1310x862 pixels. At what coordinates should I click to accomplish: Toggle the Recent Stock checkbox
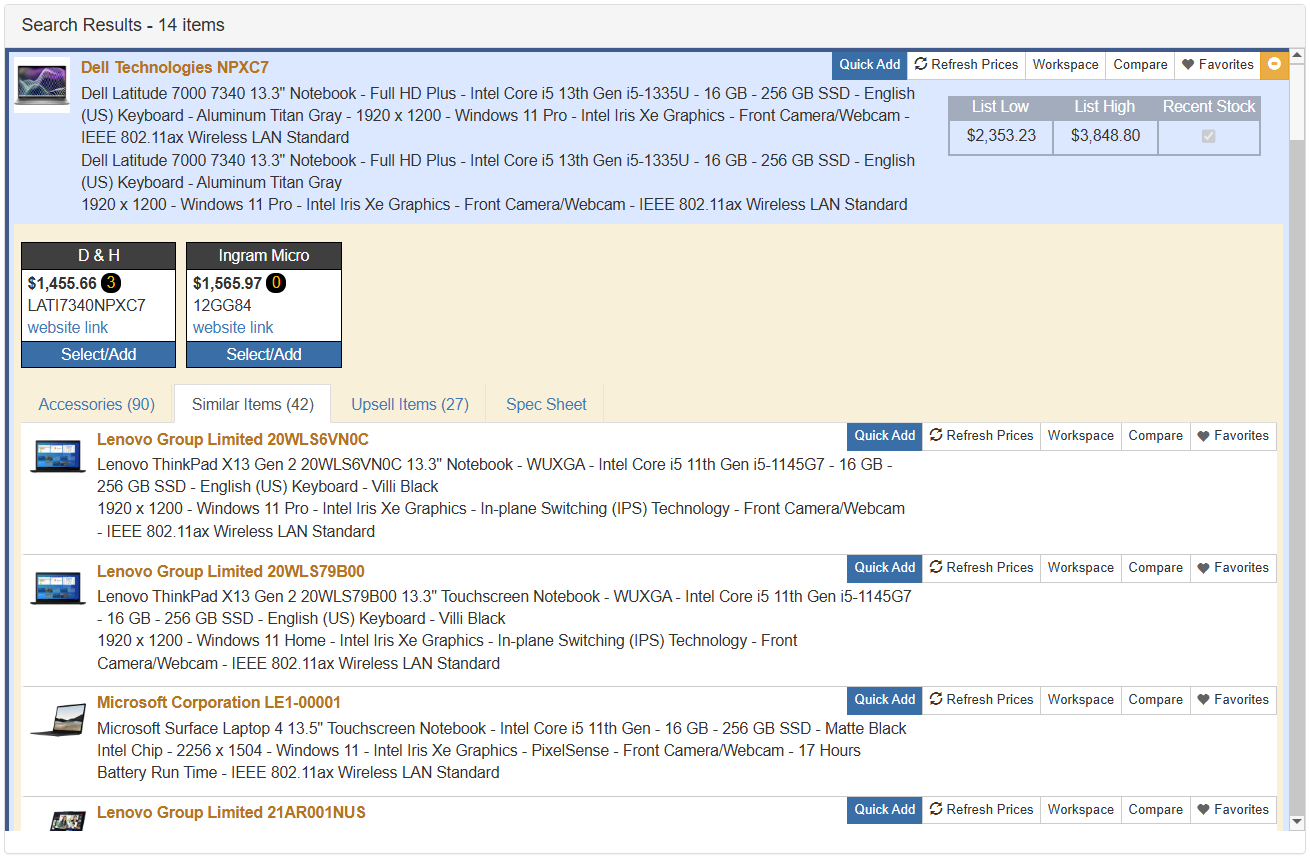[x=1208, y=136]
